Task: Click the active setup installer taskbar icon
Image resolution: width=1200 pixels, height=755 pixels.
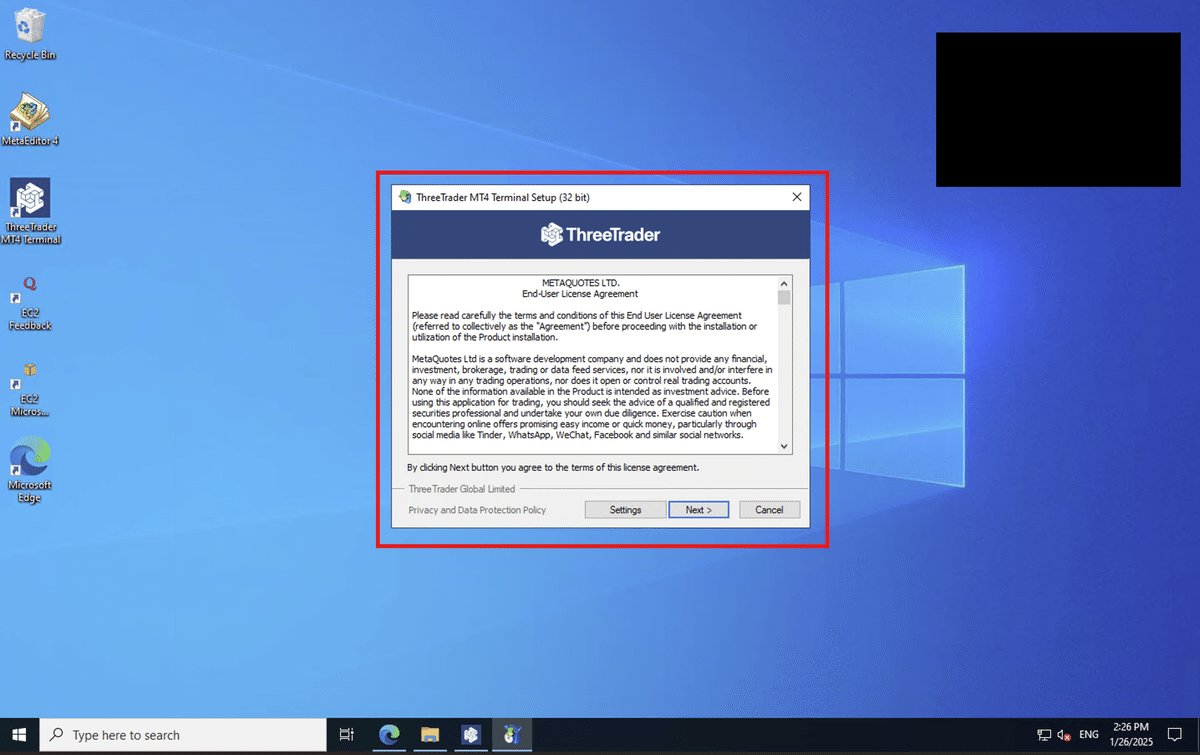Action: (512, 735)
